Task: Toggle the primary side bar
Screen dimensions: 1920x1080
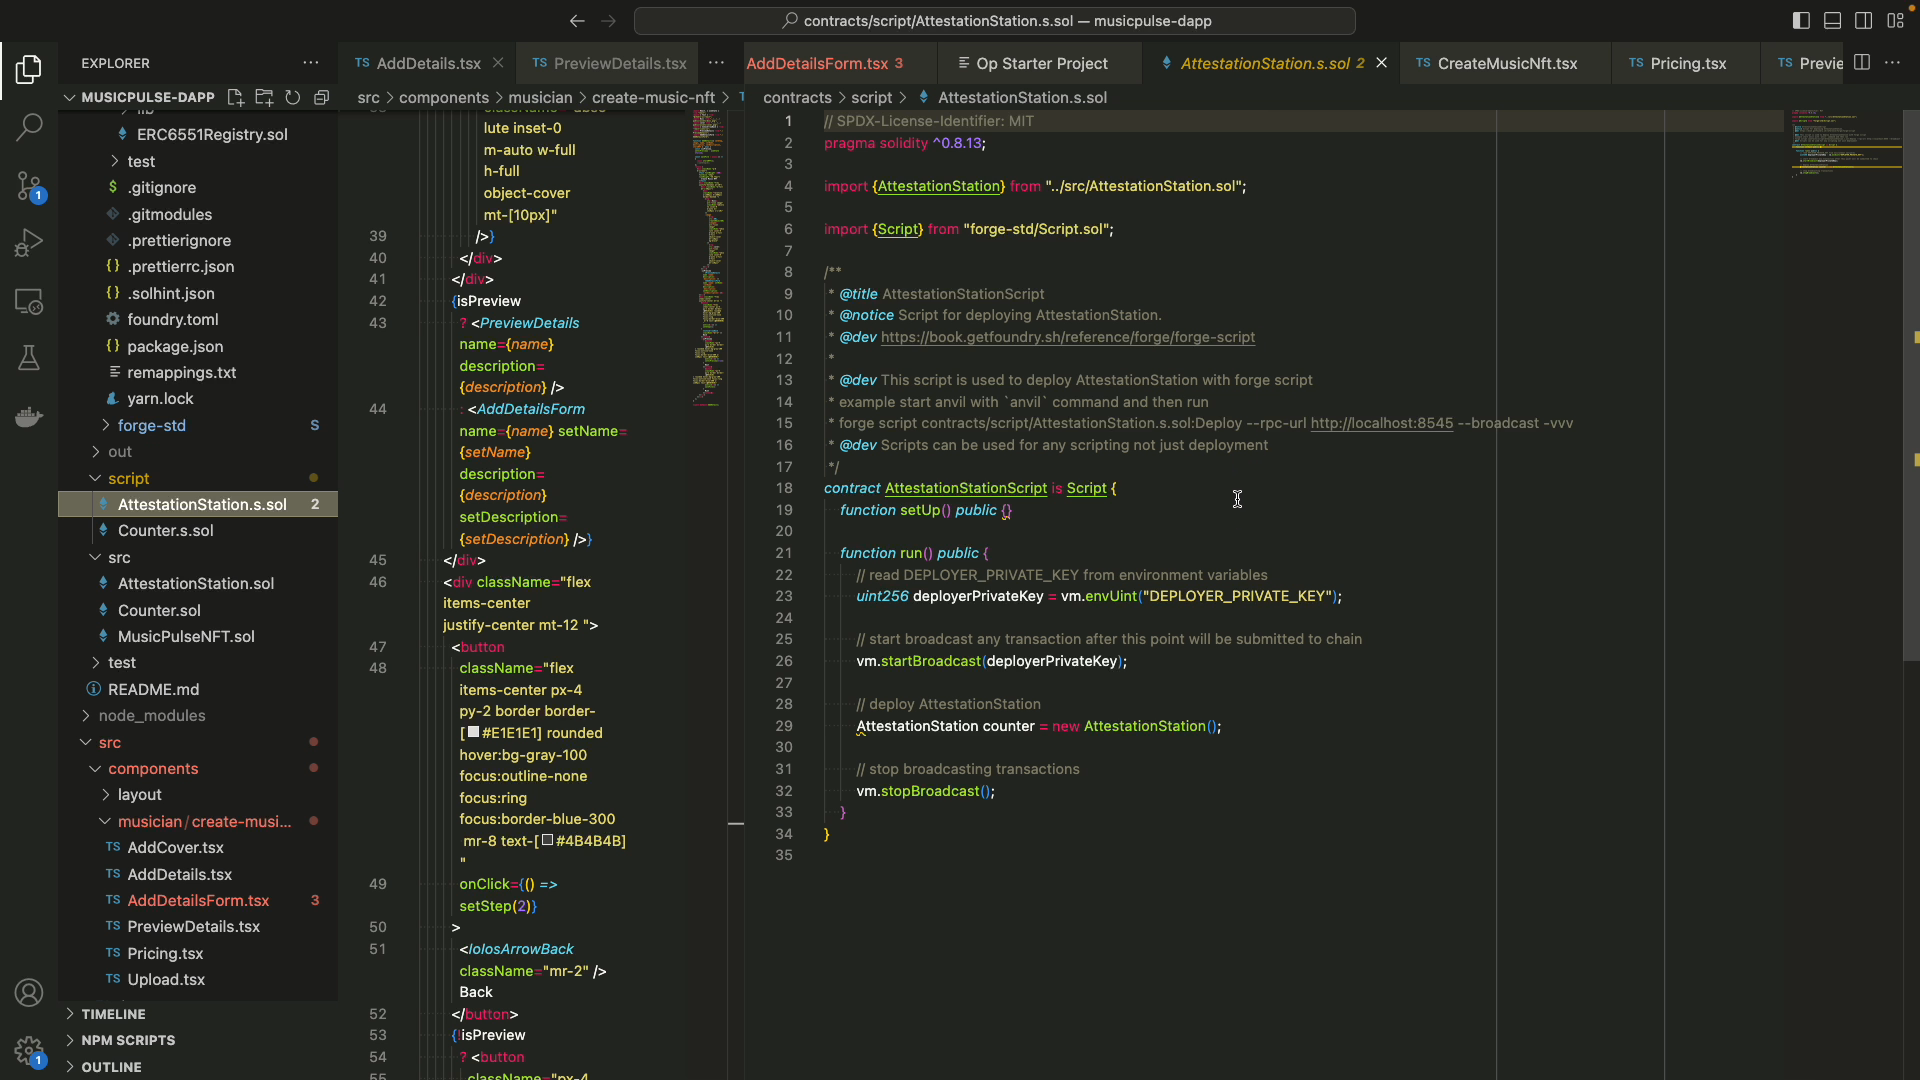Action: pyautogui.click(x=1801, y=20)
